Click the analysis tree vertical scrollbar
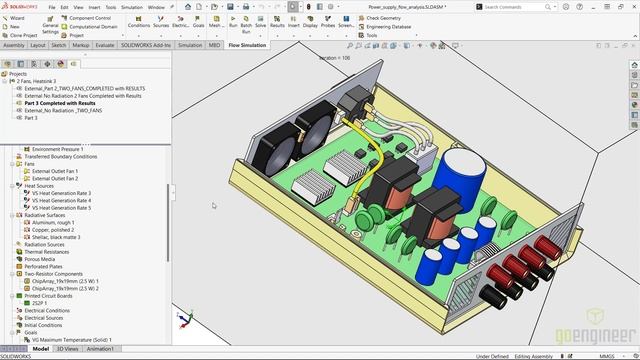This screenshot has width=640, height=360. pos(168,223)
